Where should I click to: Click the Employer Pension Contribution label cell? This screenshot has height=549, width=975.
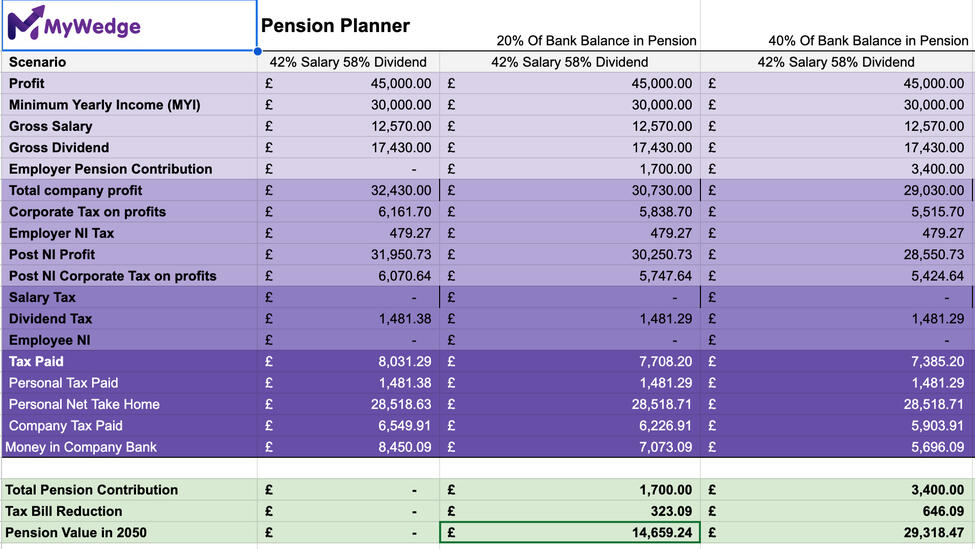point(110,169)
